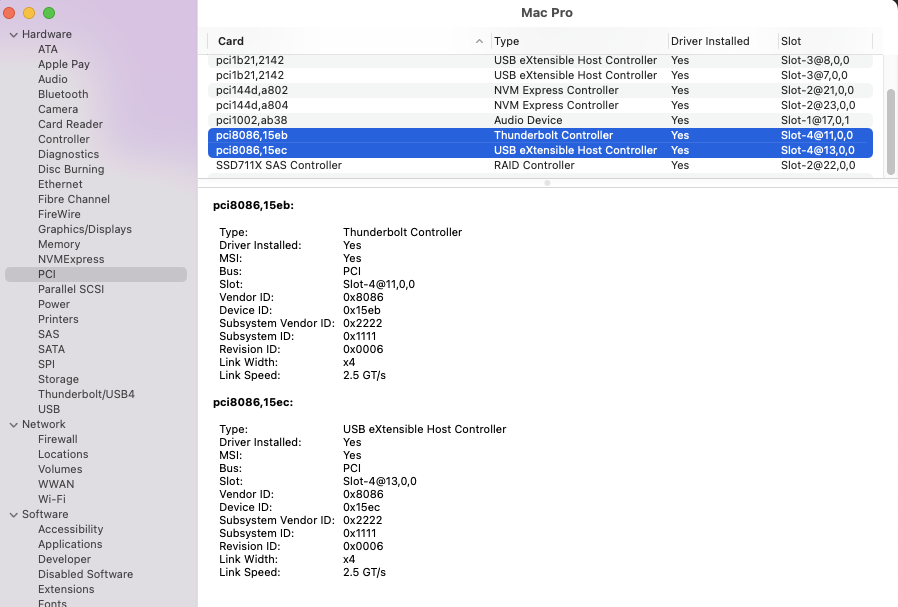Click the split-pane divider handle dot
898x607 pixels.
(548, 183)
